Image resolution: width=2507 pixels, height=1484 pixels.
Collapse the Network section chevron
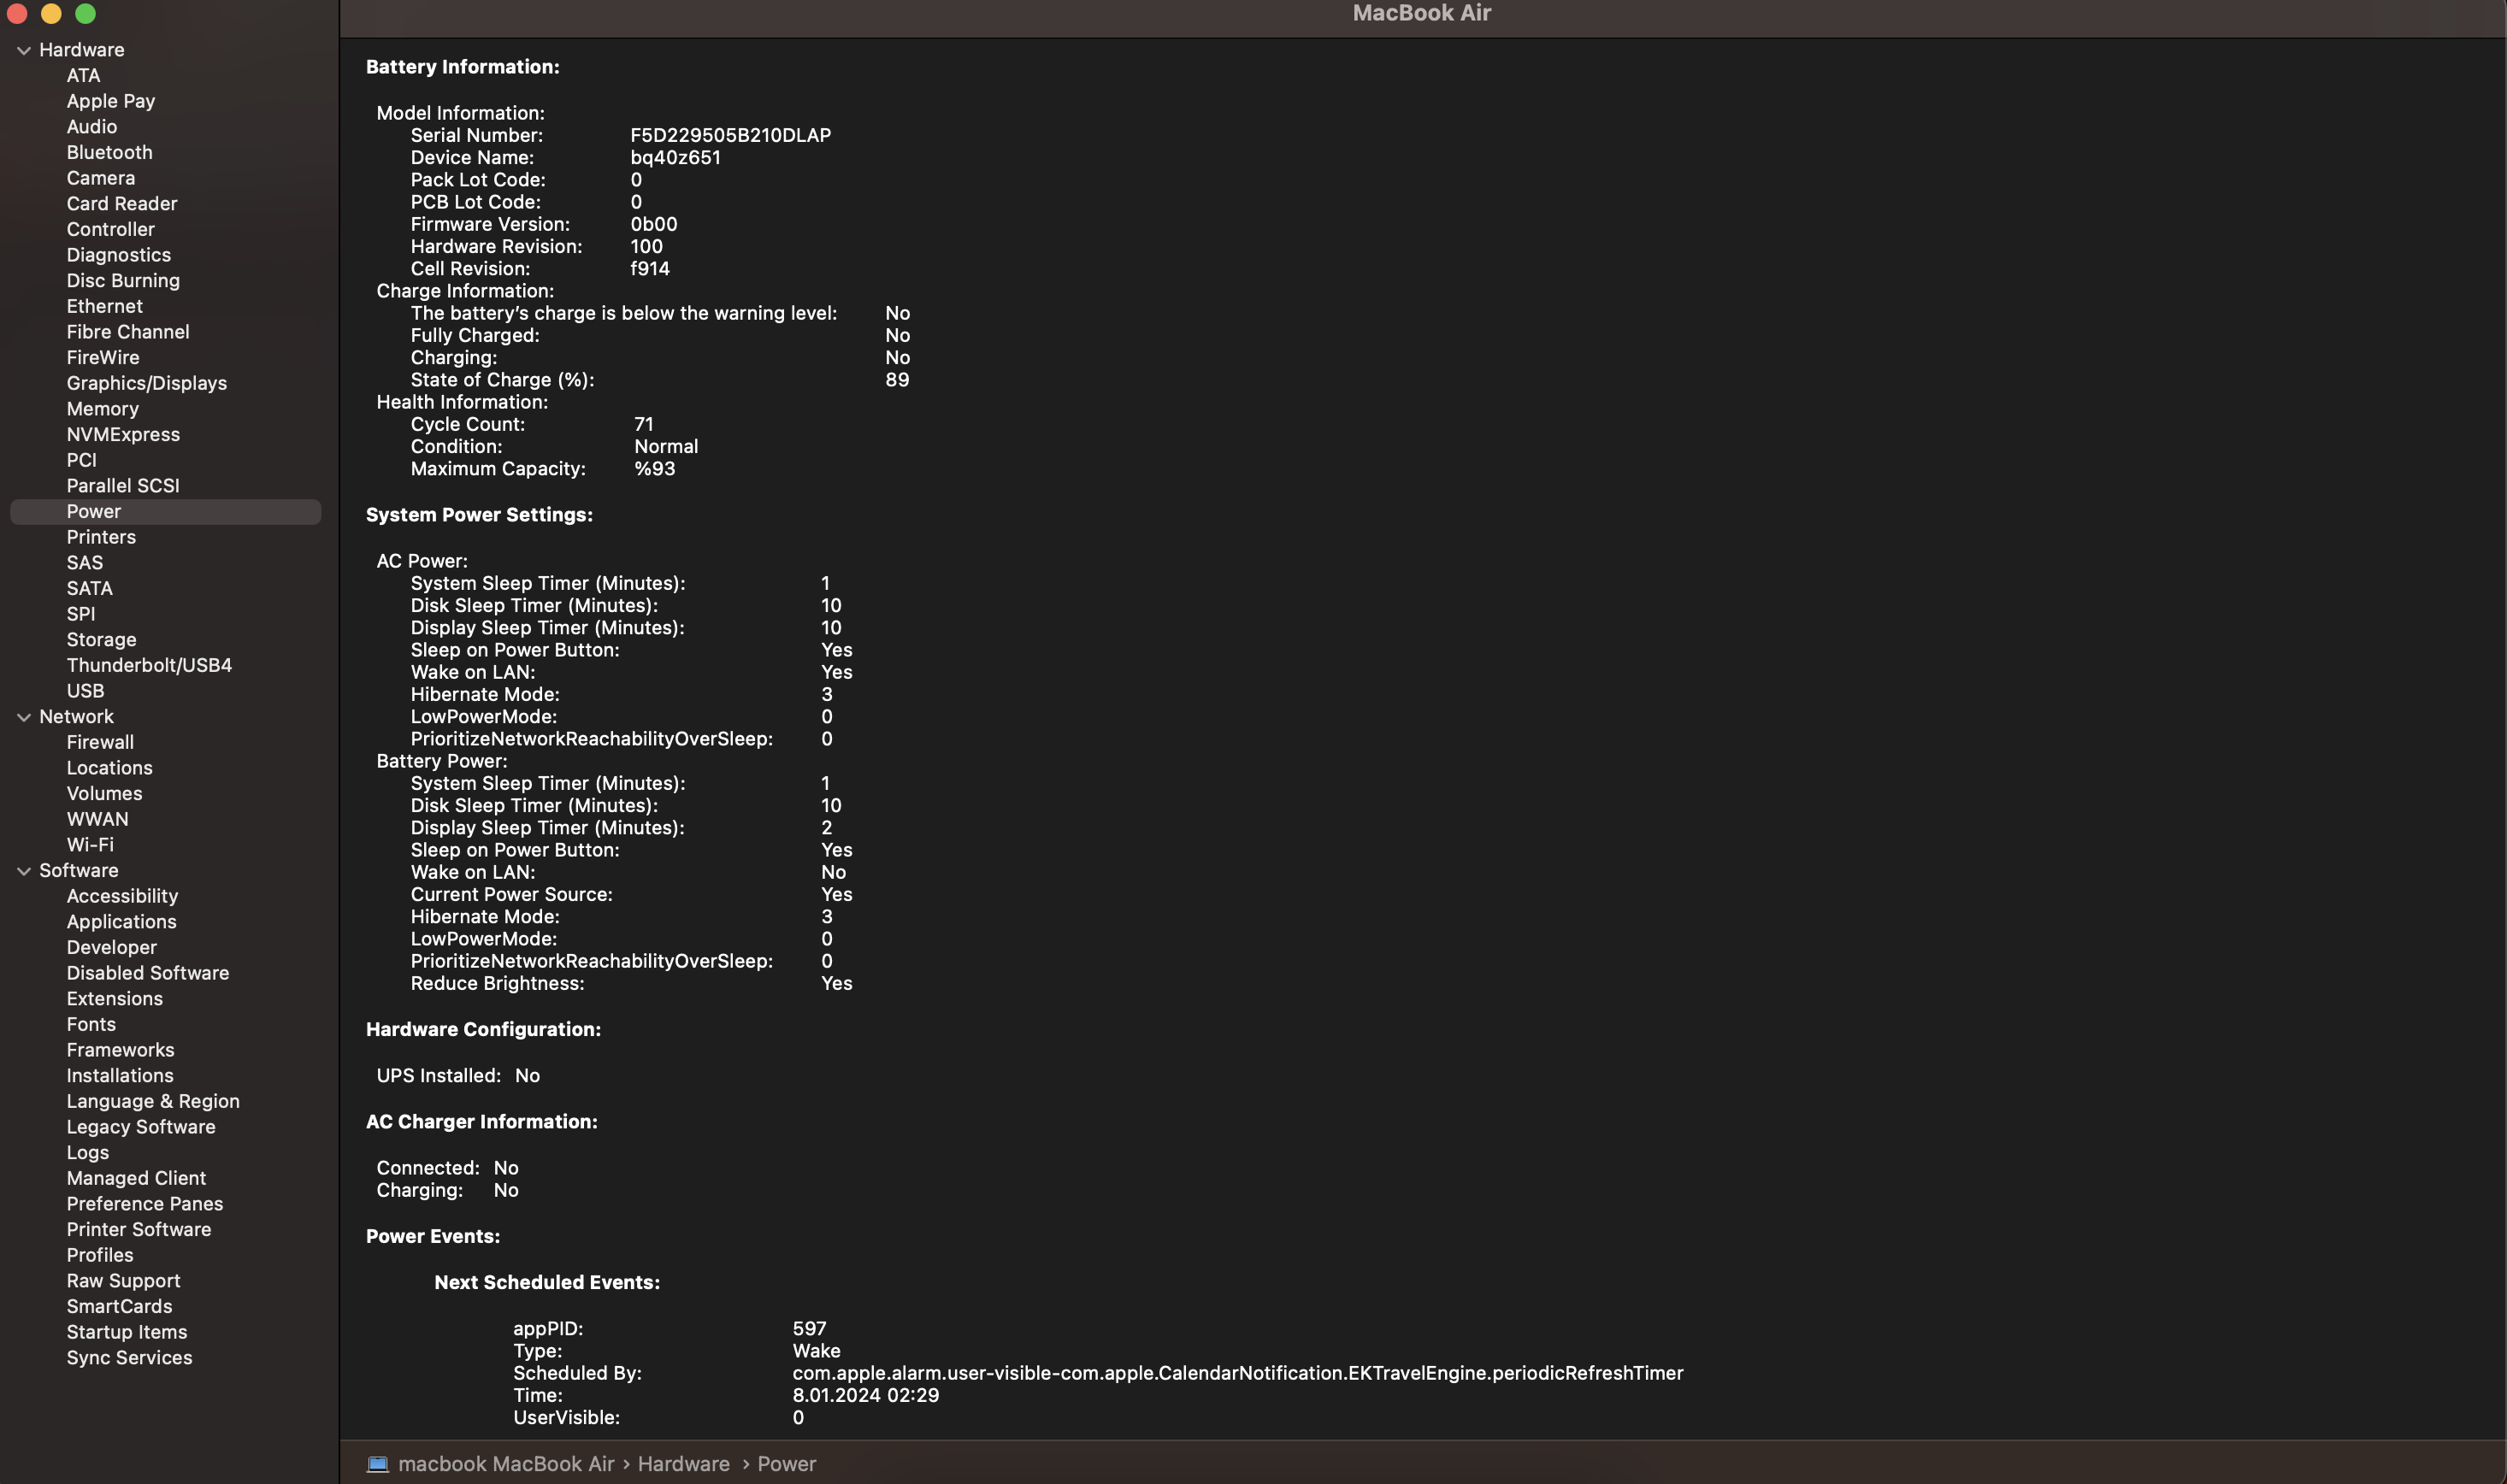point(24,717)
